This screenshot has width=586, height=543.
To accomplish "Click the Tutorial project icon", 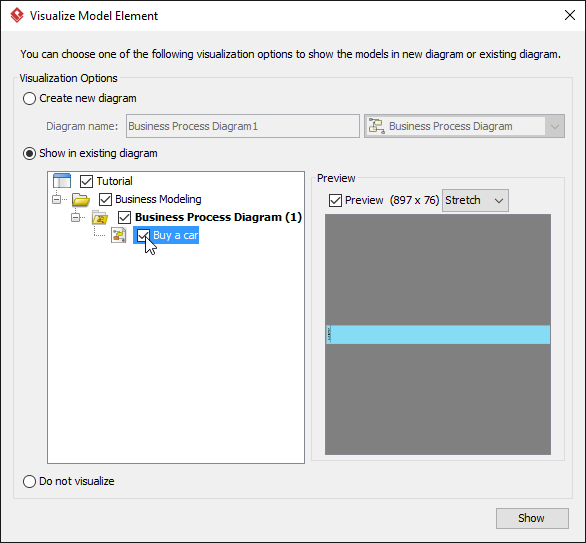I will point(62,181).
